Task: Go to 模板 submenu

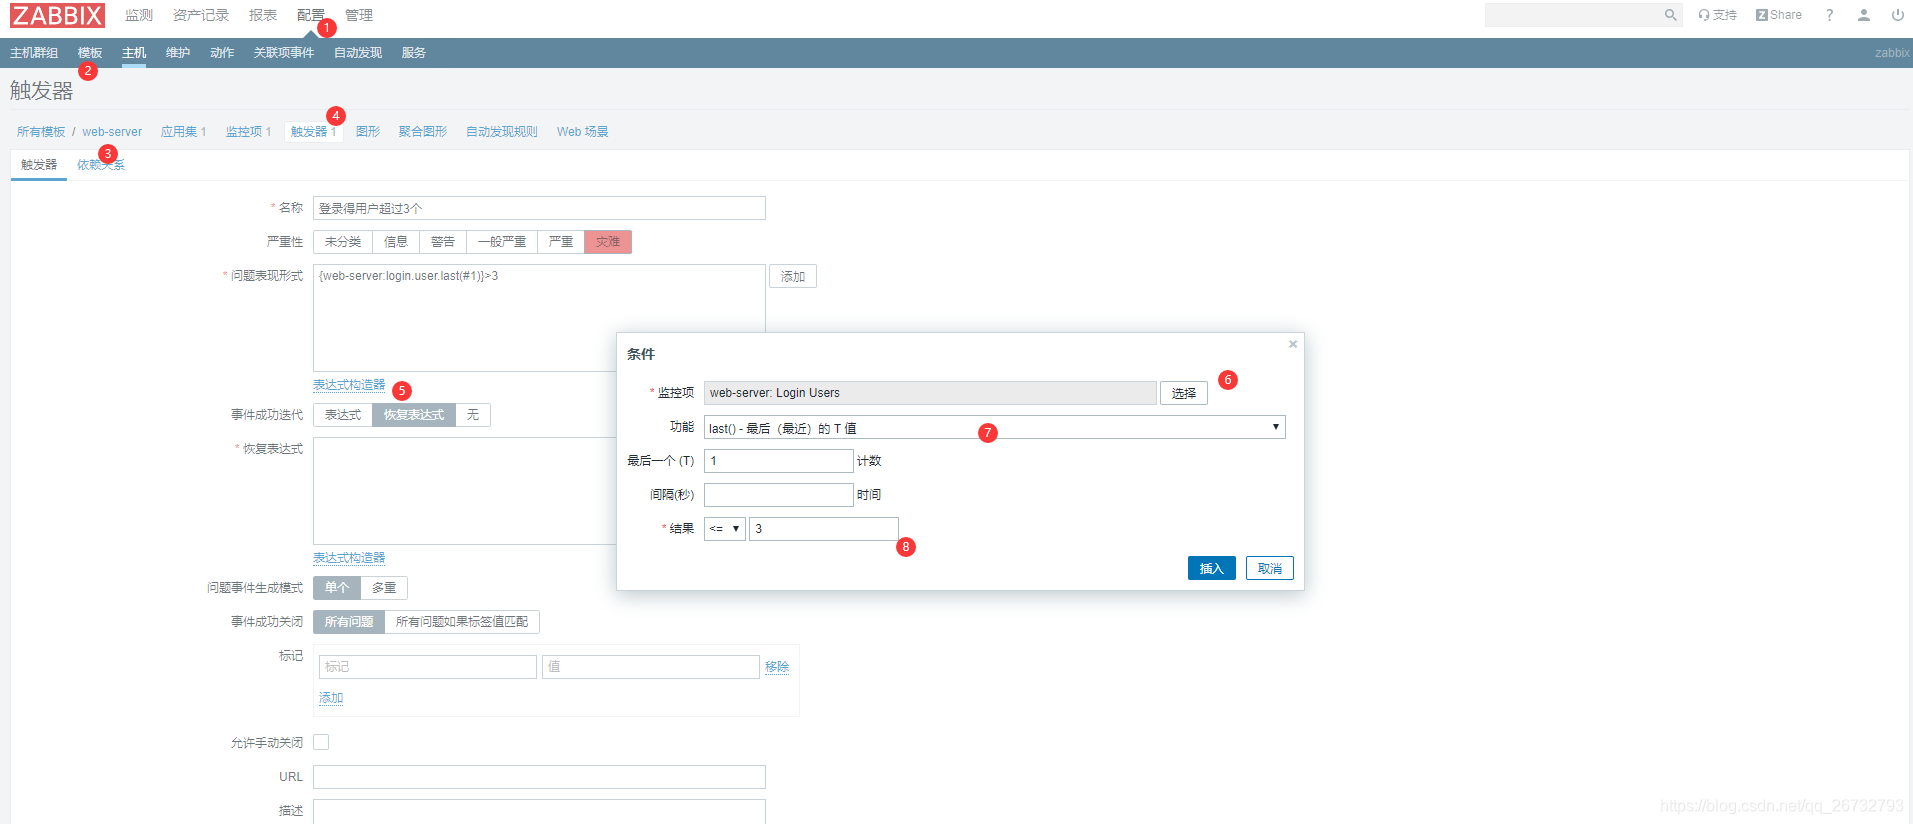Action: click(x=90, y=53)
